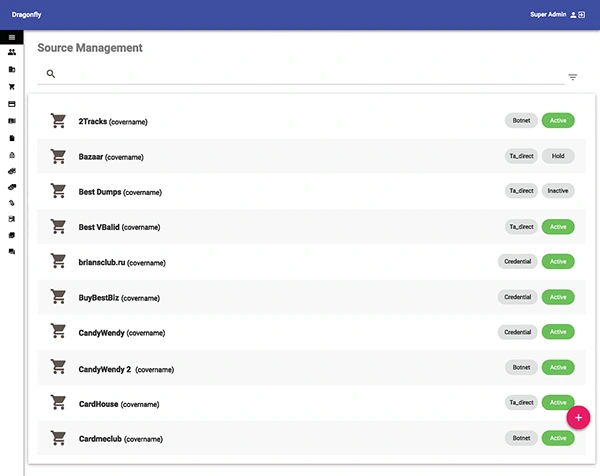The image size is (600, 476).
Task: Click the Active chip on briansclub.ru row
Action: pyautogui.click(x=558, y=261)
